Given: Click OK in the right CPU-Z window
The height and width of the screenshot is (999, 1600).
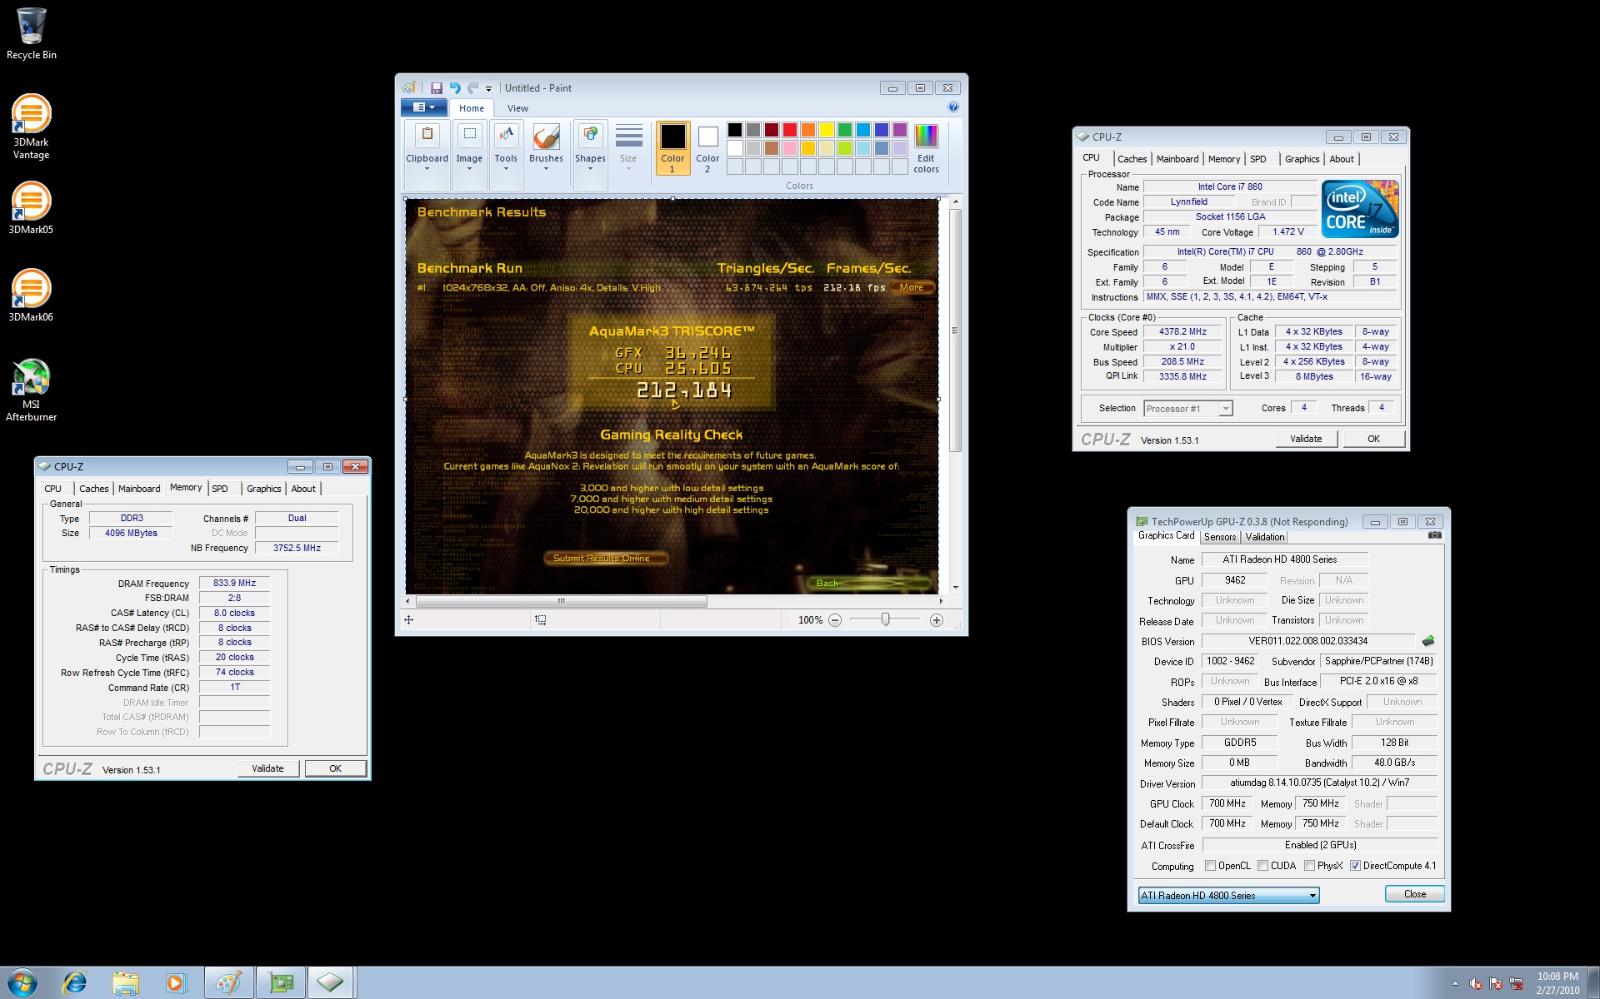Looking at the screenshot, I should pyautogui.click(x=1373, y=439).
